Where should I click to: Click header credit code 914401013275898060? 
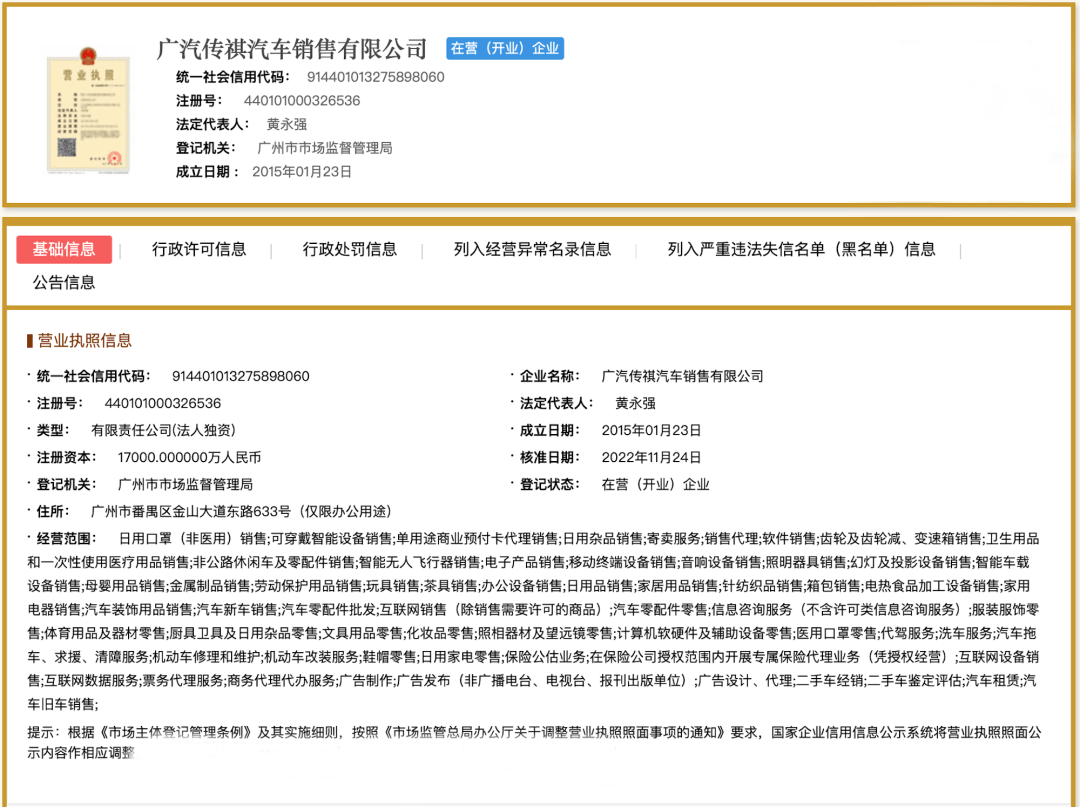375,77
